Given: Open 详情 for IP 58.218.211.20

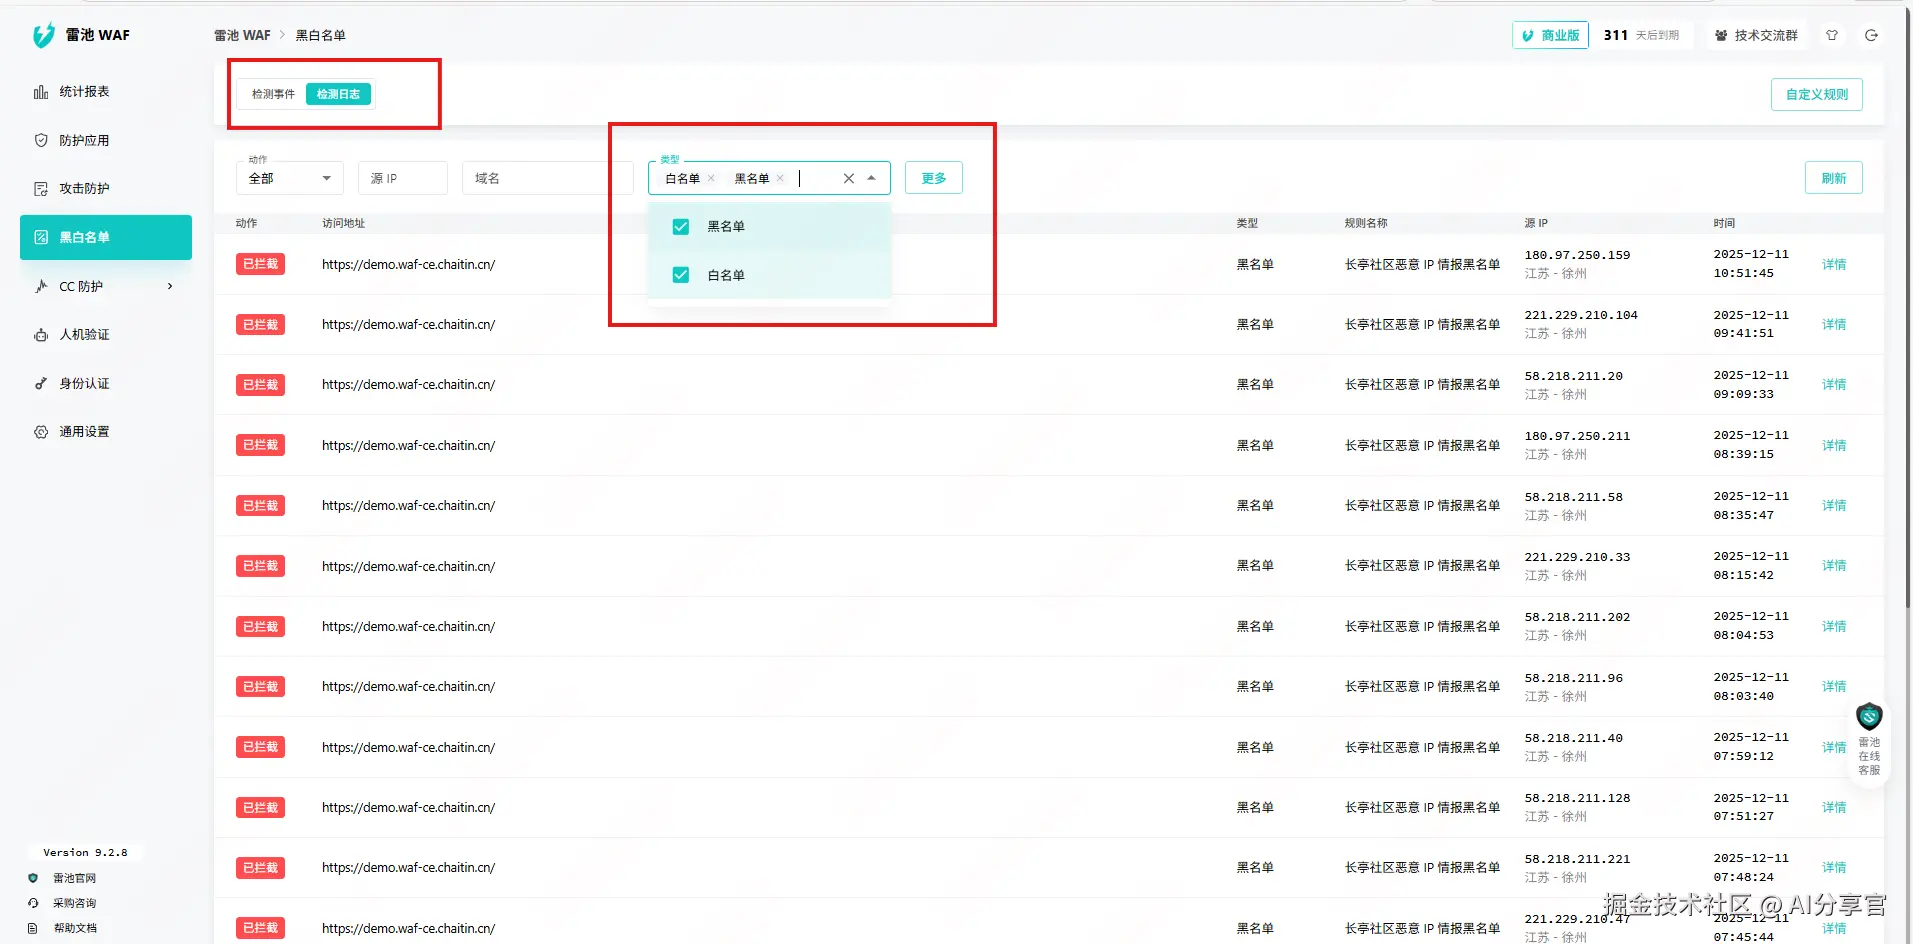Looking at the screenshot, I should [x=1834, y=385].
